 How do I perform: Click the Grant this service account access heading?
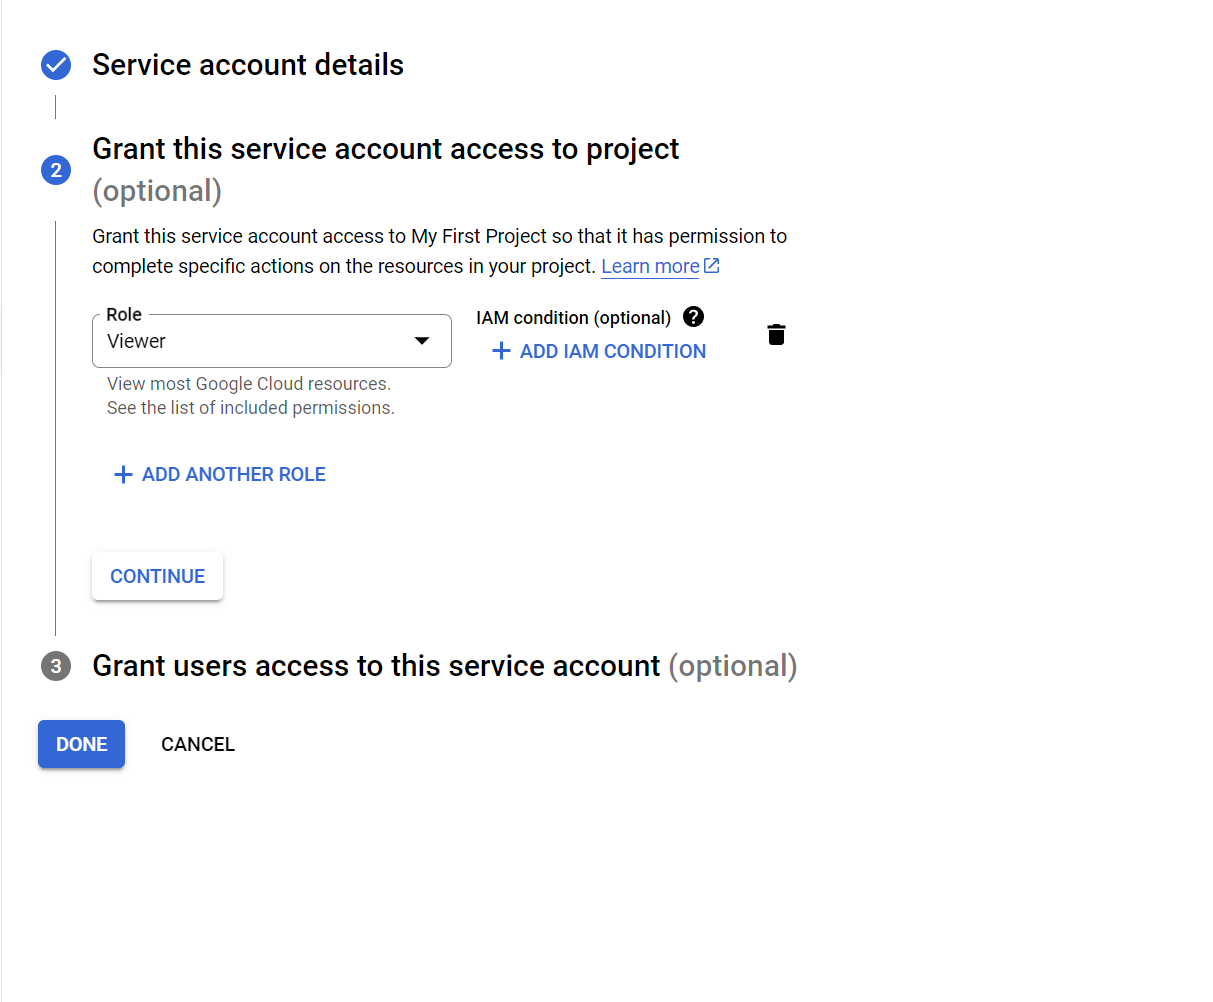385,149
